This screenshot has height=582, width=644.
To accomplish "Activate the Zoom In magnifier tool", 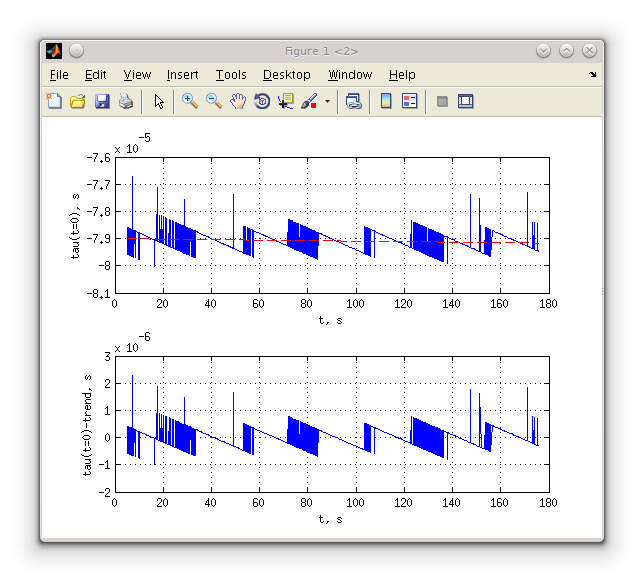I will pos(190,101).
